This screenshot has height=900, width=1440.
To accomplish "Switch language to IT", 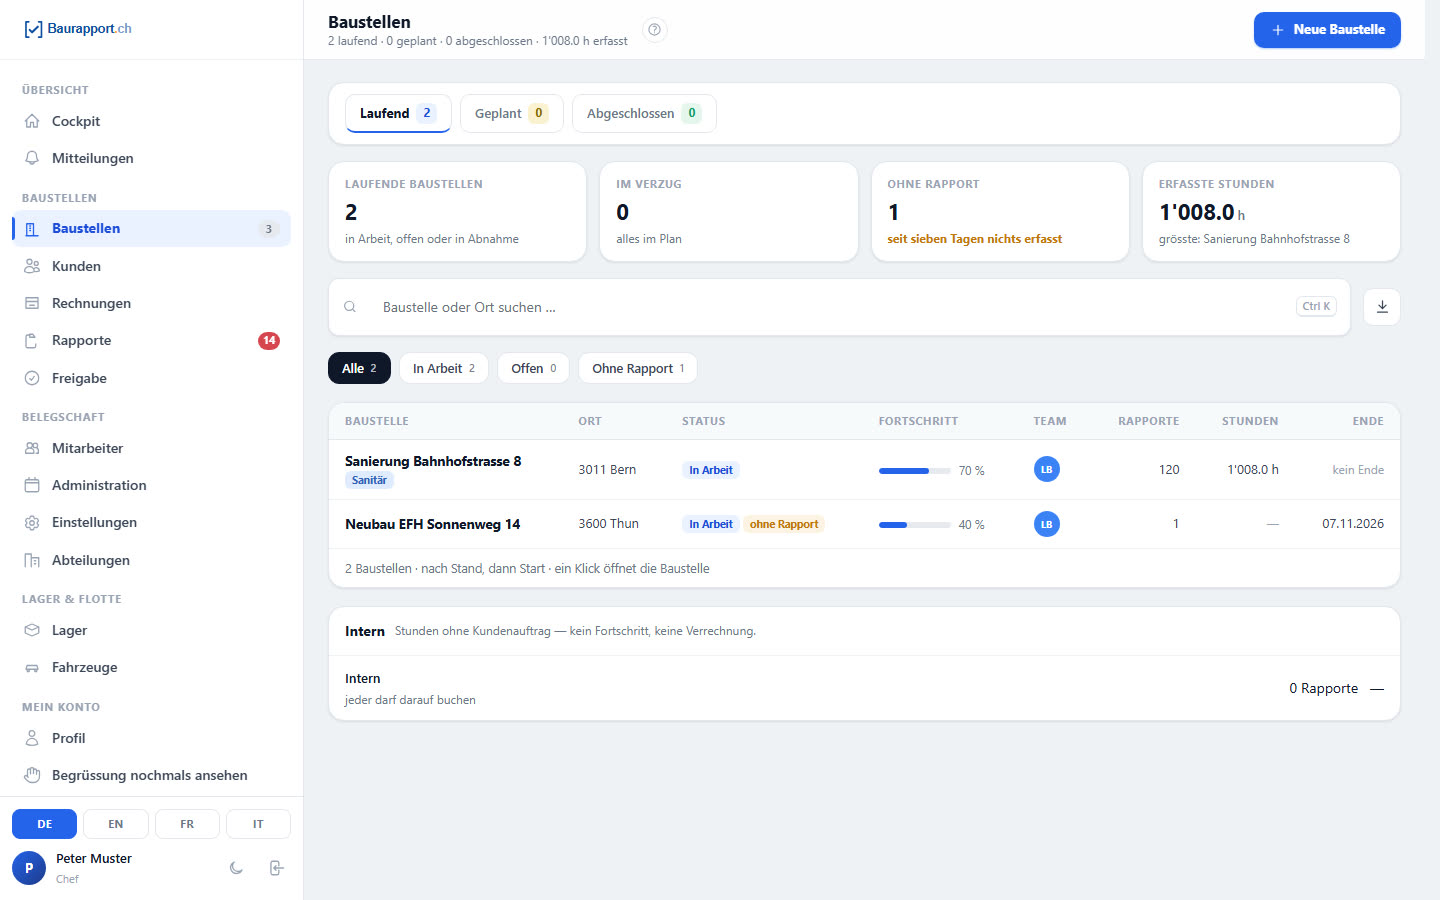I will [258, 824].
